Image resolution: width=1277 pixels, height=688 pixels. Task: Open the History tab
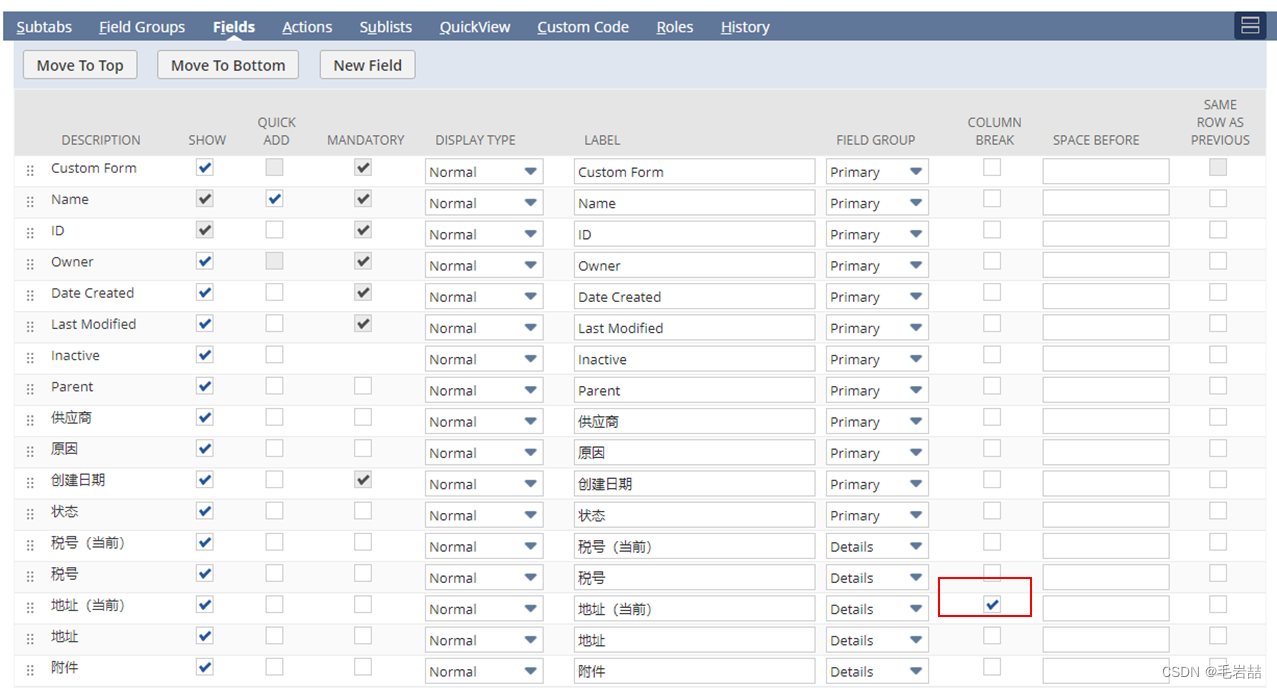[744, 27]
